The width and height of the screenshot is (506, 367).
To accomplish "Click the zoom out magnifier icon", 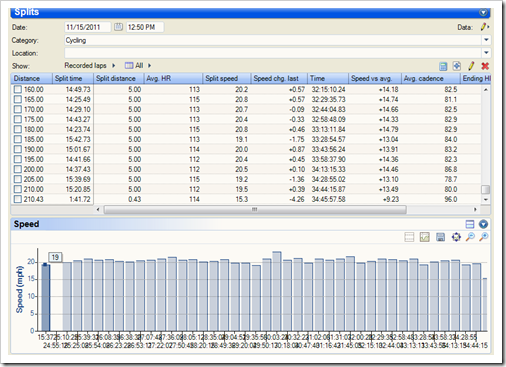I will (x=470, y=237).
